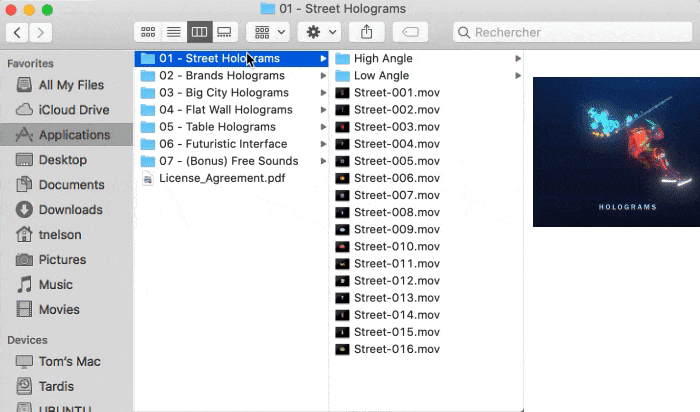700x412 pixels.
Task: Switch to icon view
Action: pyautogui.click(x=148, y=32)
